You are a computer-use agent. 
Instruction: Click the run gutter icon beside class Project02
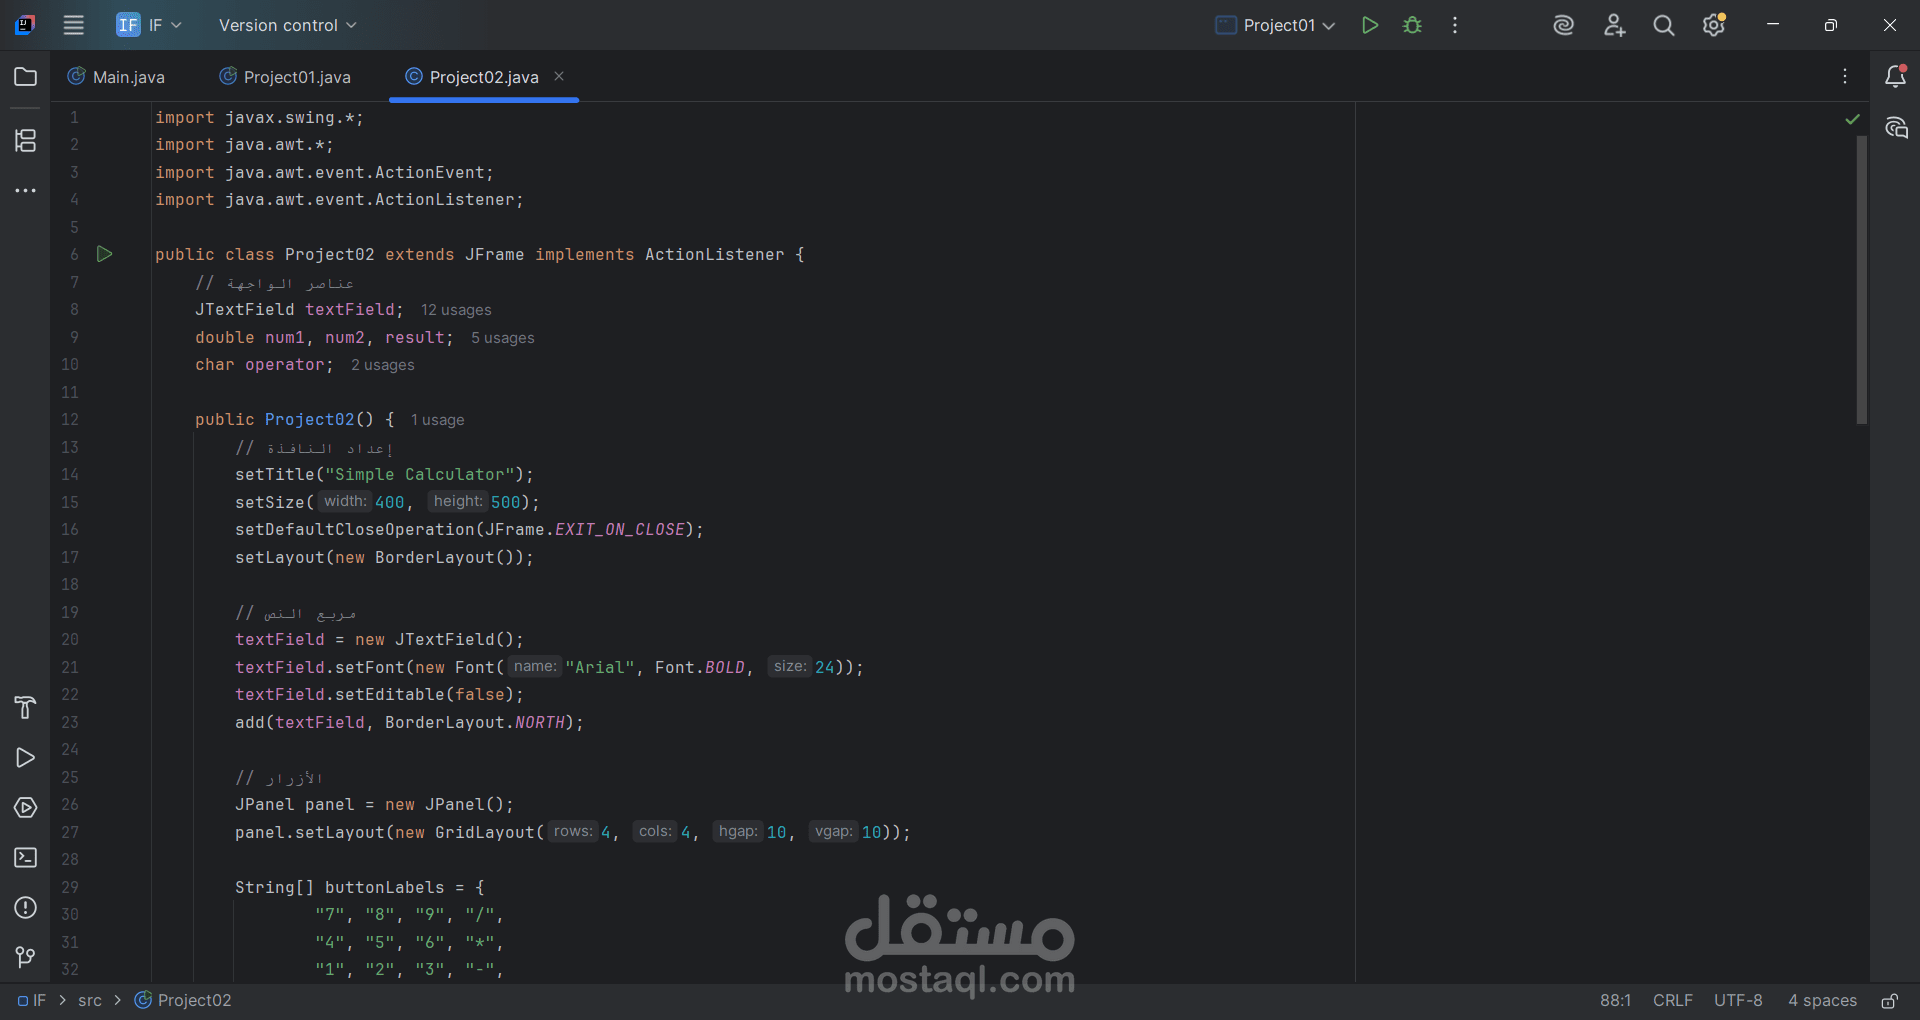(x=104, y=254)
